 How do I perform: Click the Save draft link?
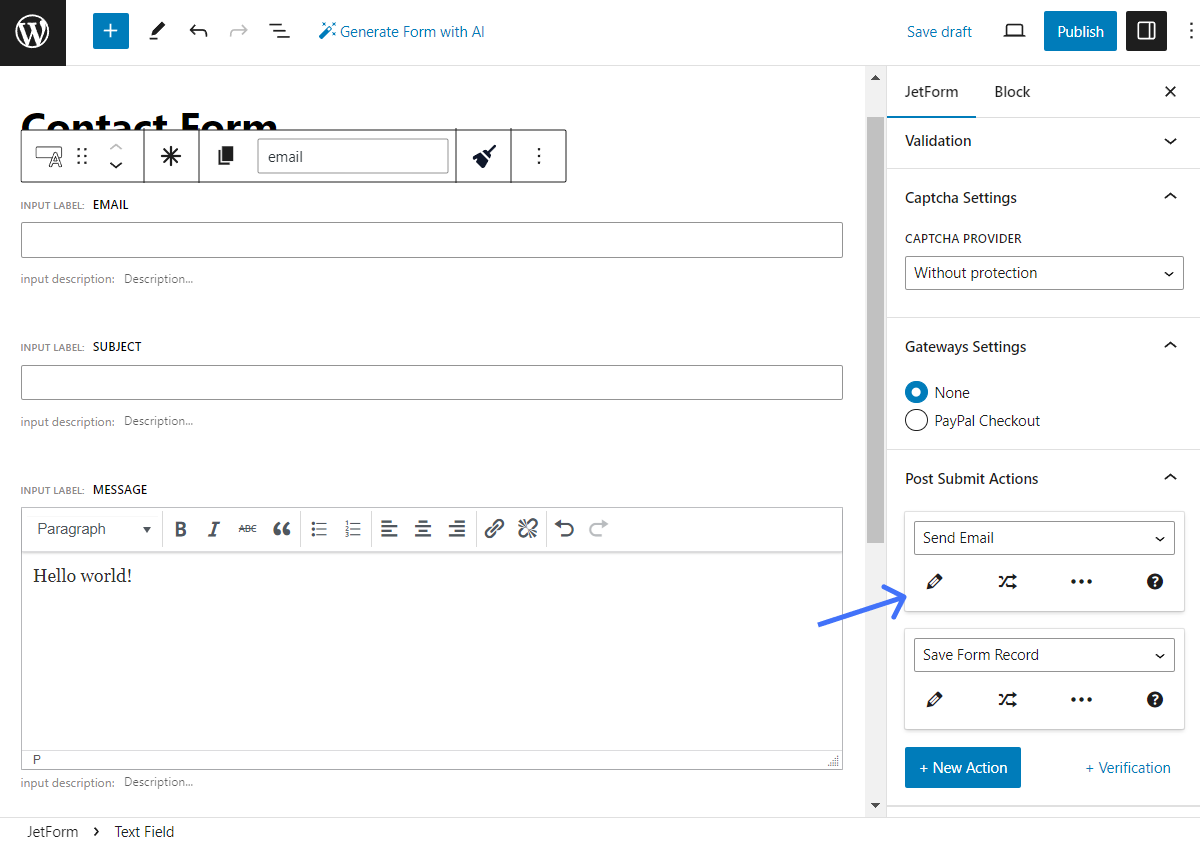click(939, 32)
